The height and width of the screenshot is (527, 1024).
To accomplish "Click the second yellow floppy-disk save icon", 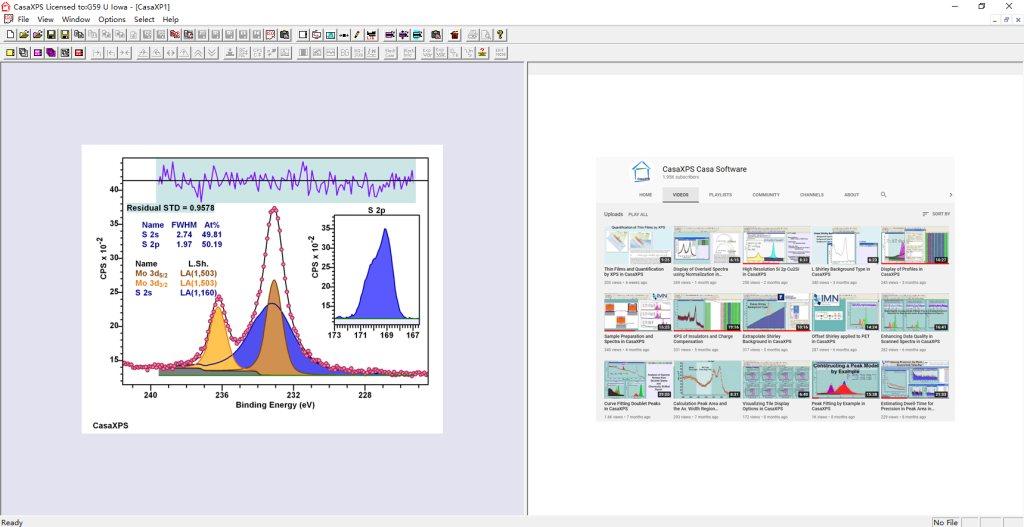I will point(65,35).
